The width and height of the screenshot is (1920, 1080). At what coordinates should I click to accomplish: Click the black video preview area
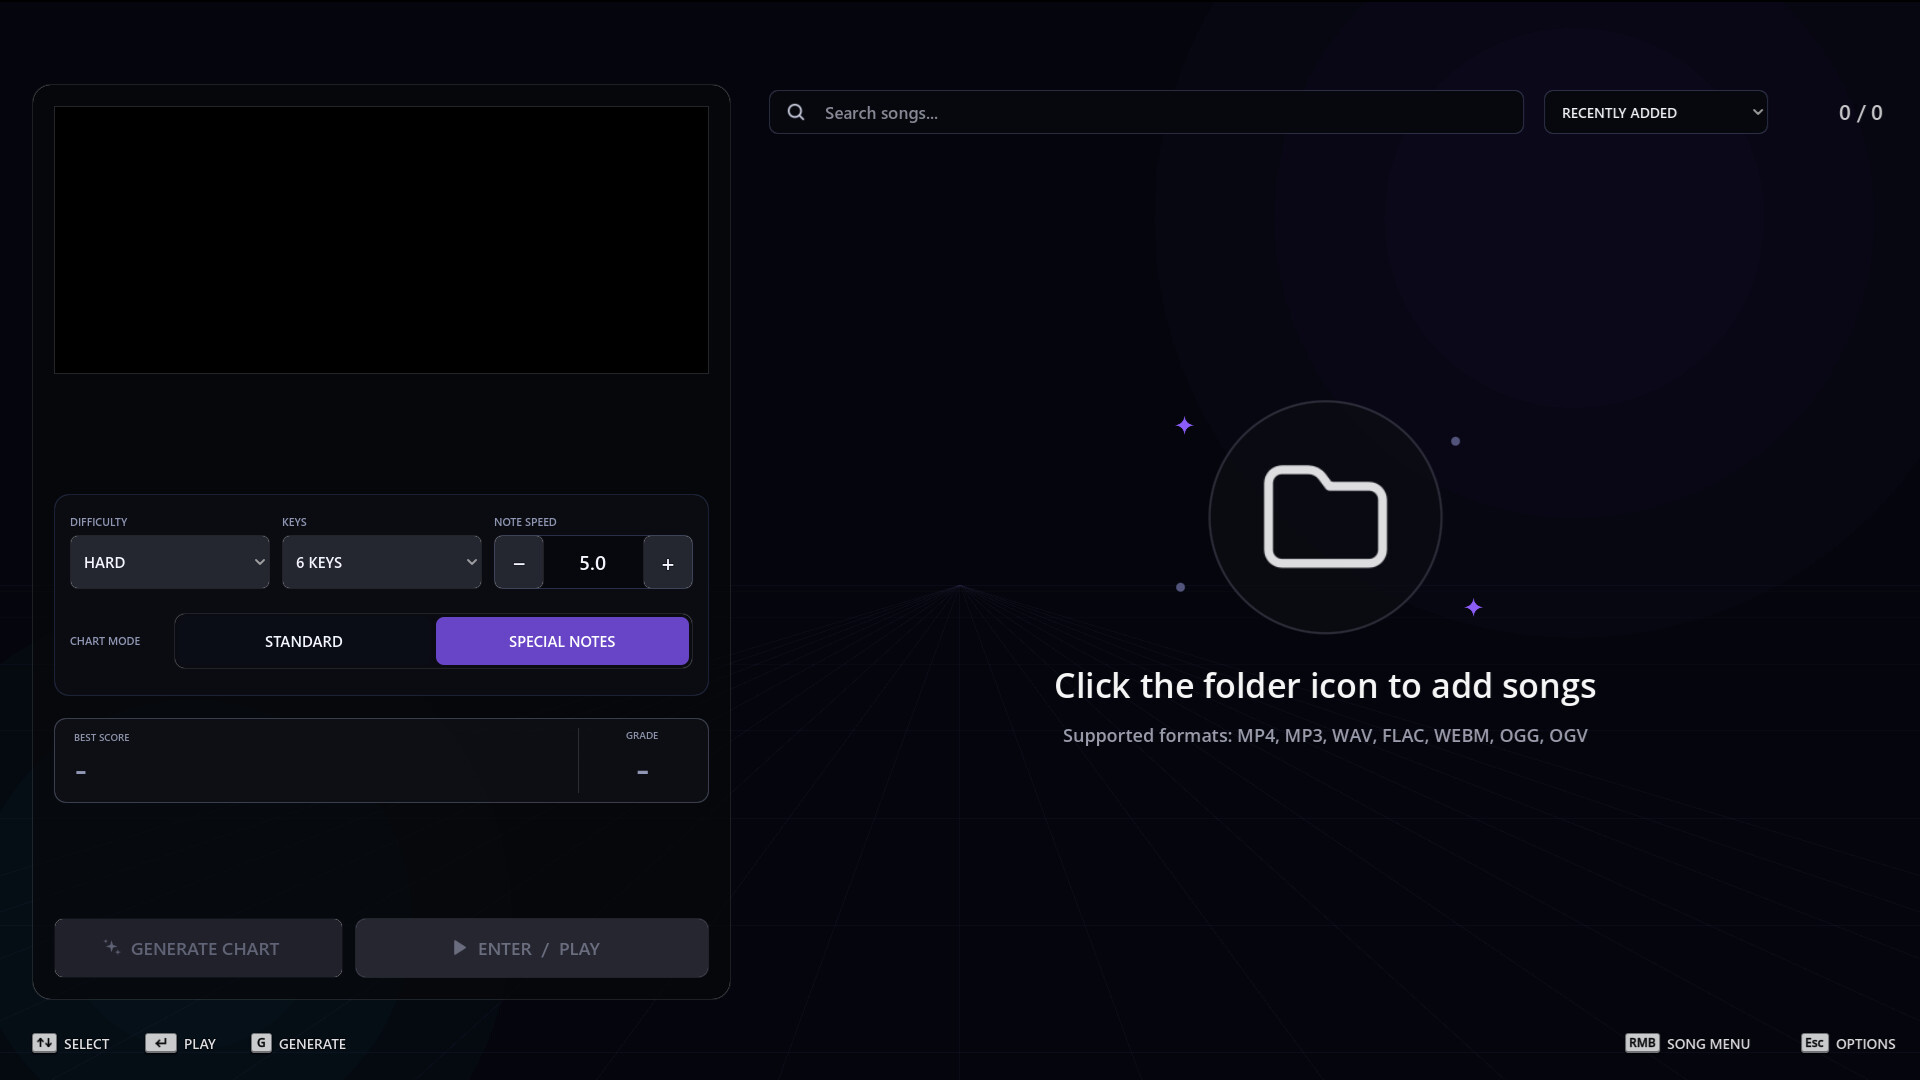click(x=381, y=240)
